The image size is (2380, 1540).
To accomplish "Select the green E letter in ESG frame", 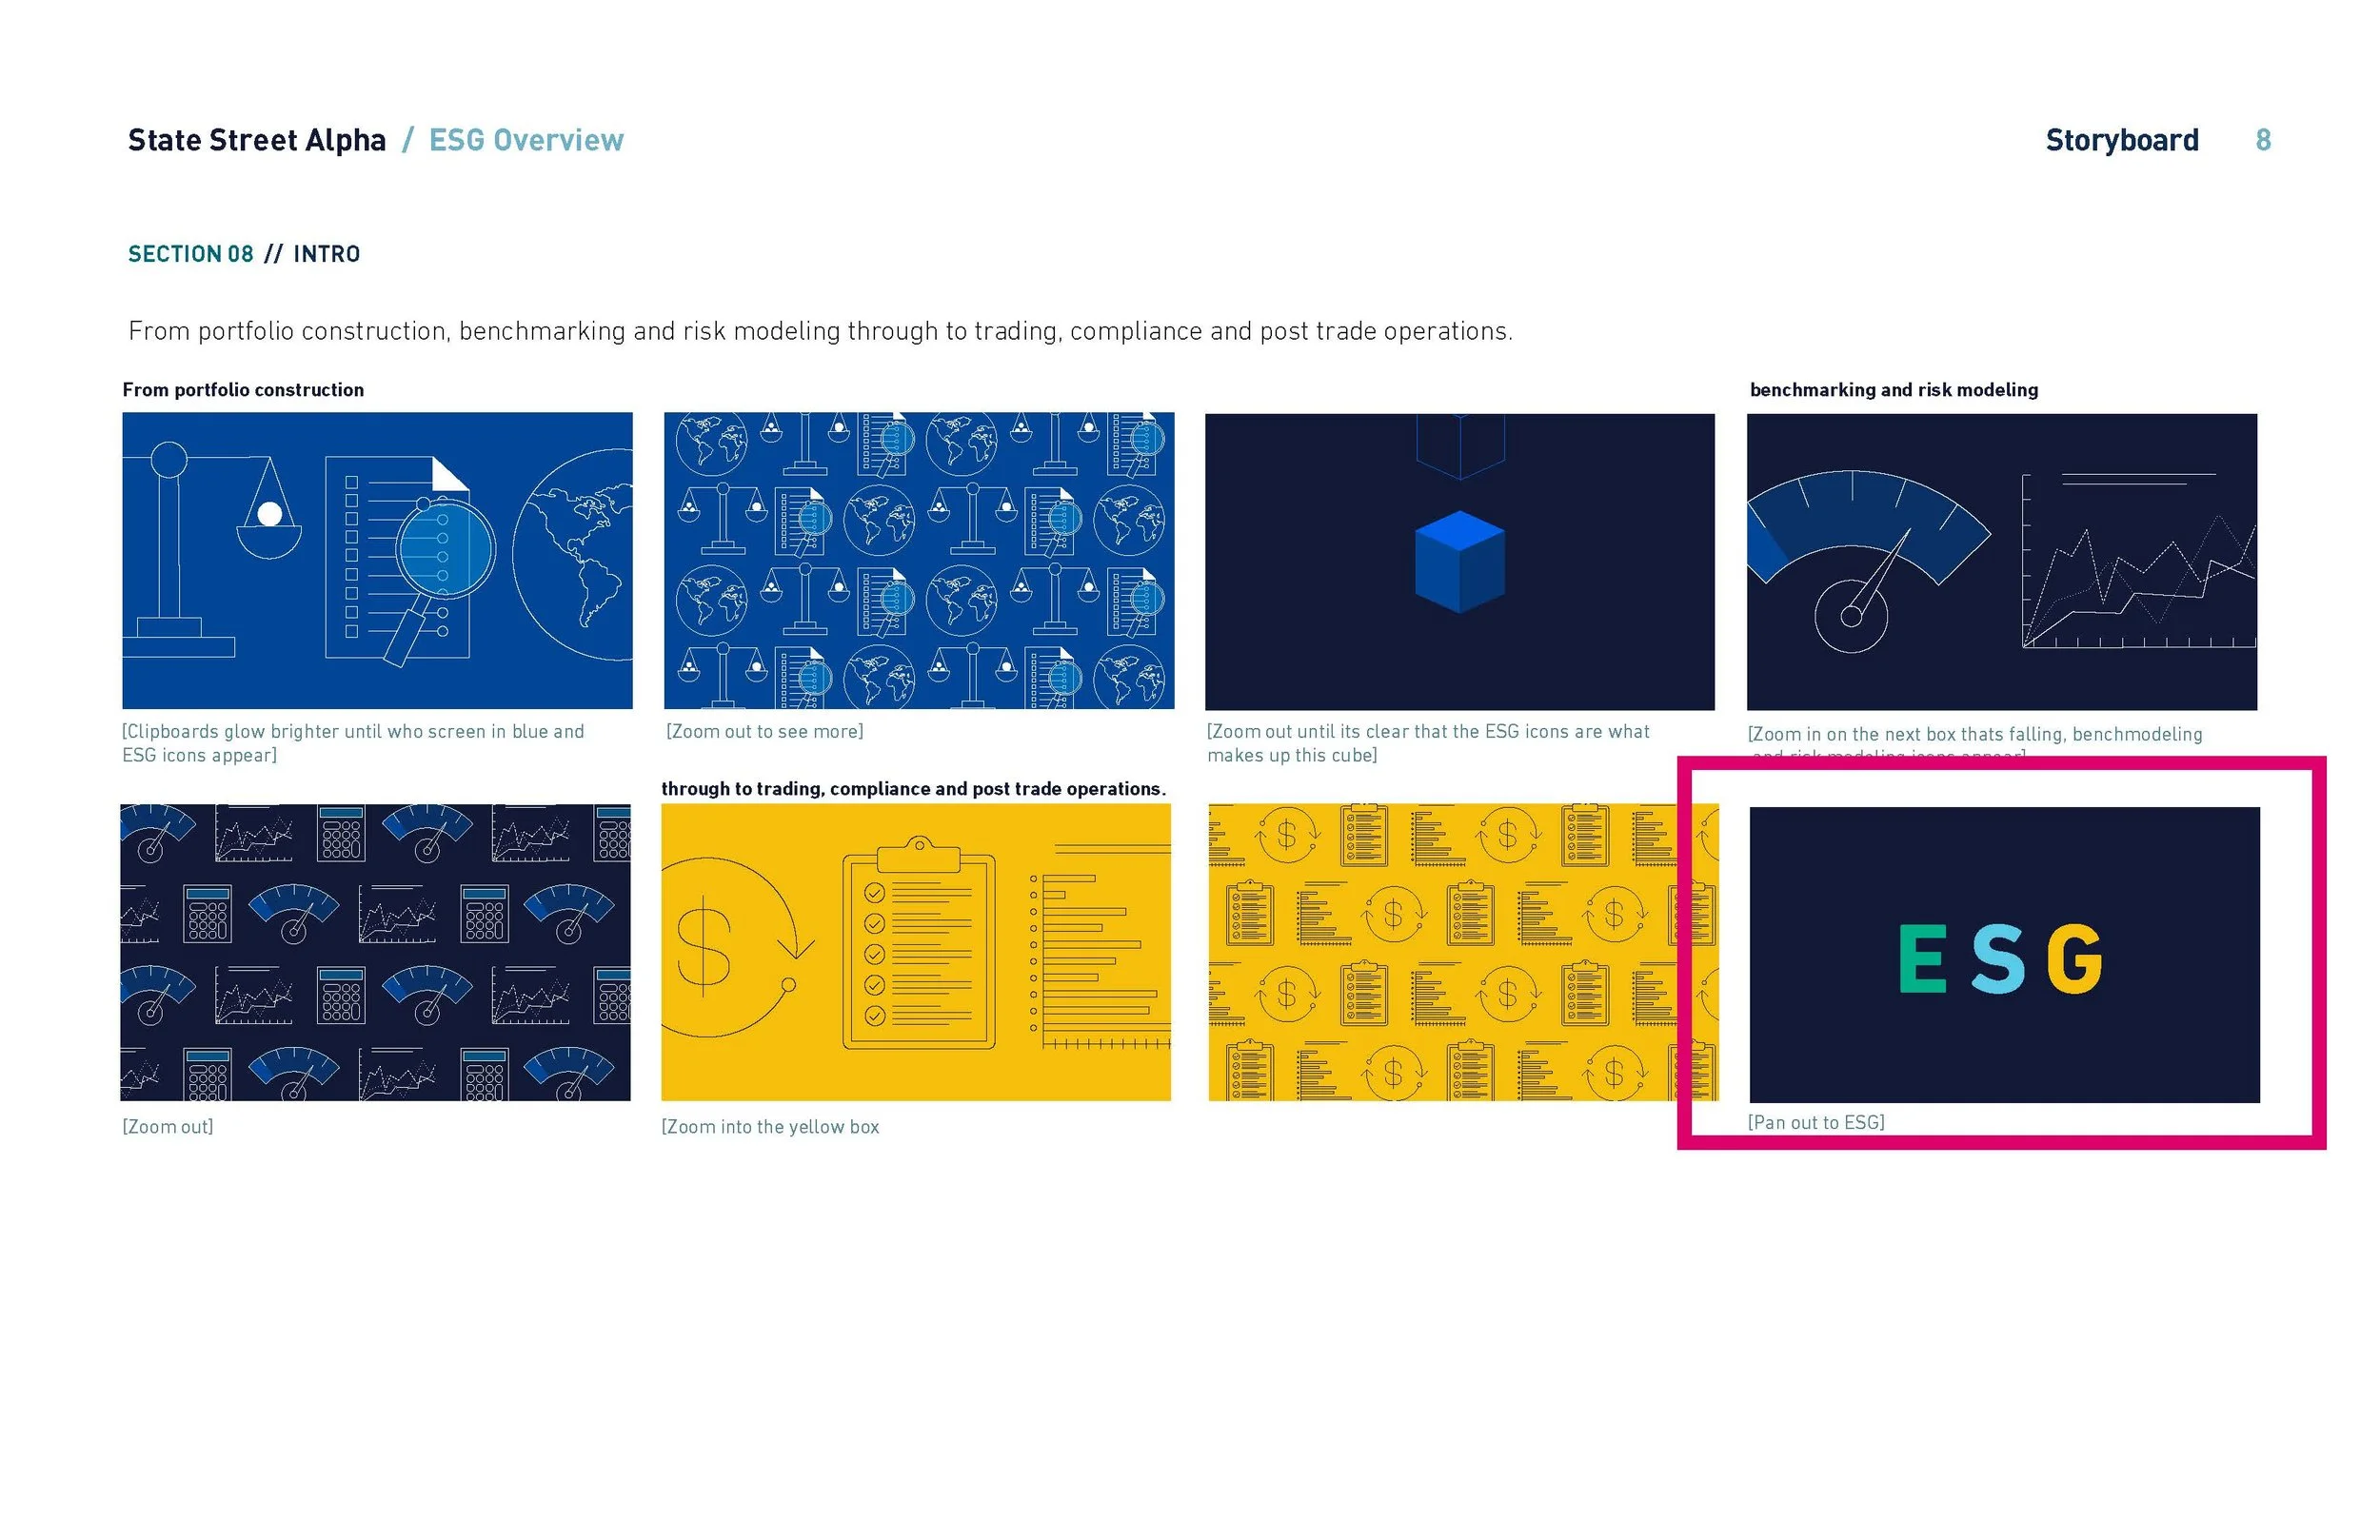I will [x=1924, y=960].
